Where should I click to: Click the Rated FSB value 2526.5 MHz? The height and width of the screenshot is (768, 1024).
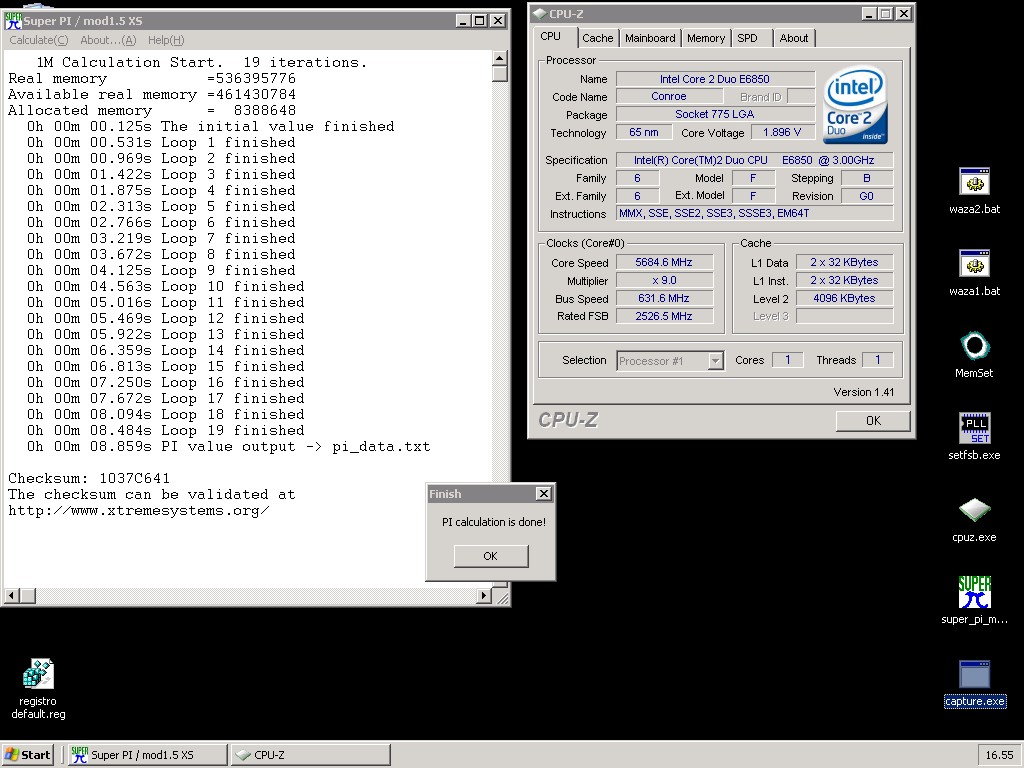(664, 316)
